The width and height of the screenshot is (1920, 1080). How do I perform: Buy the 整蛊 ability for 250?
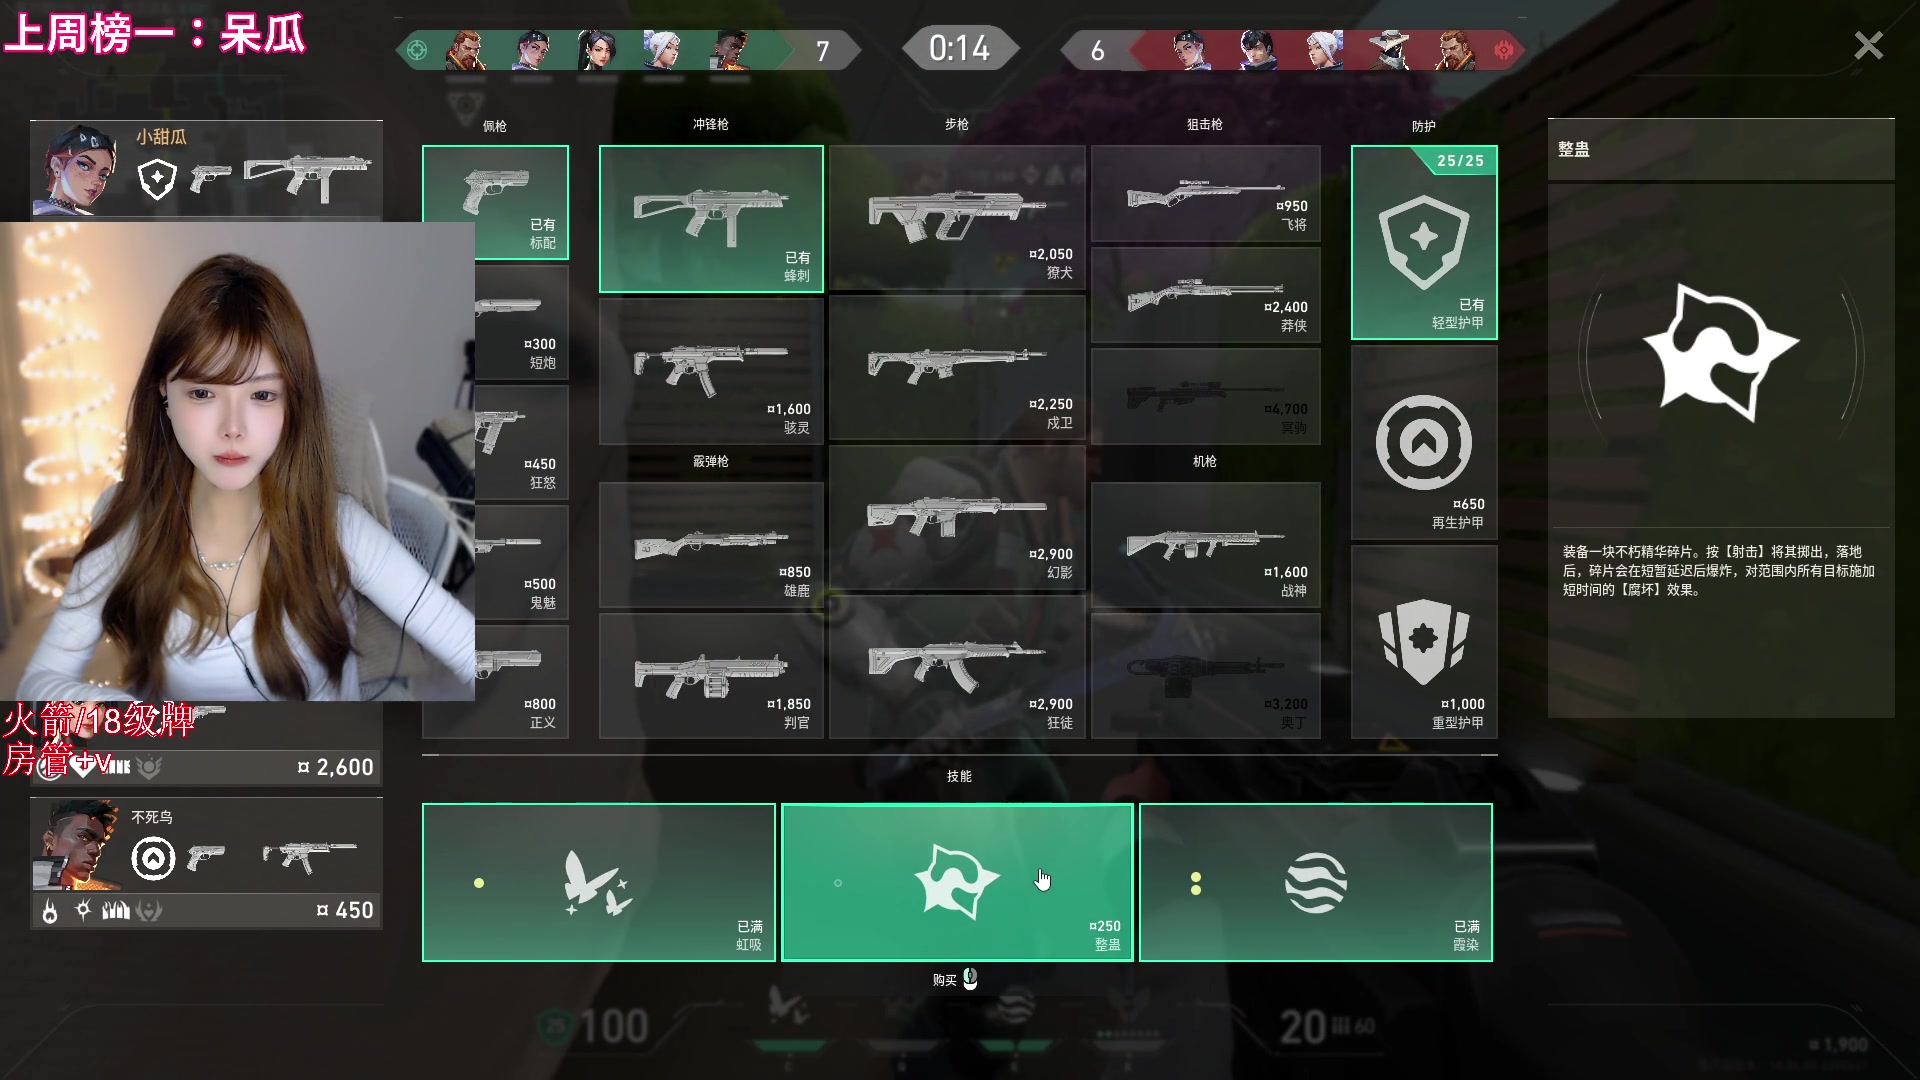tap(957, 882)
